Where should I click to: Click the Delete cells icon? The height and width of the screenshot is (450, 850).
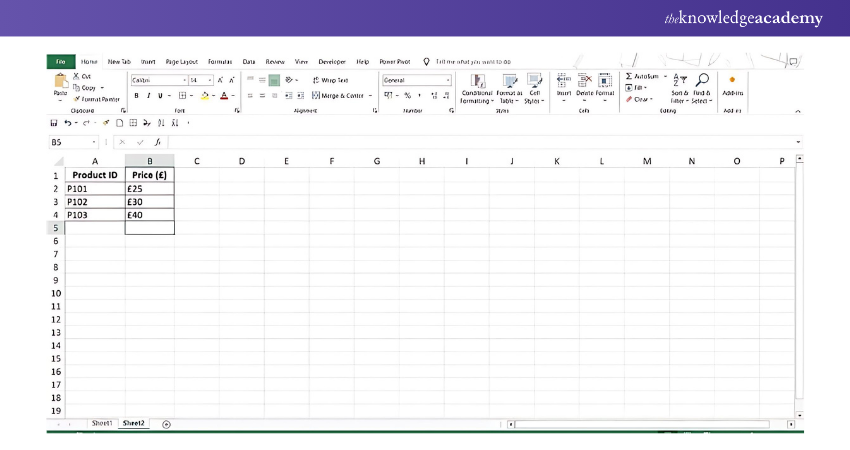585,80
